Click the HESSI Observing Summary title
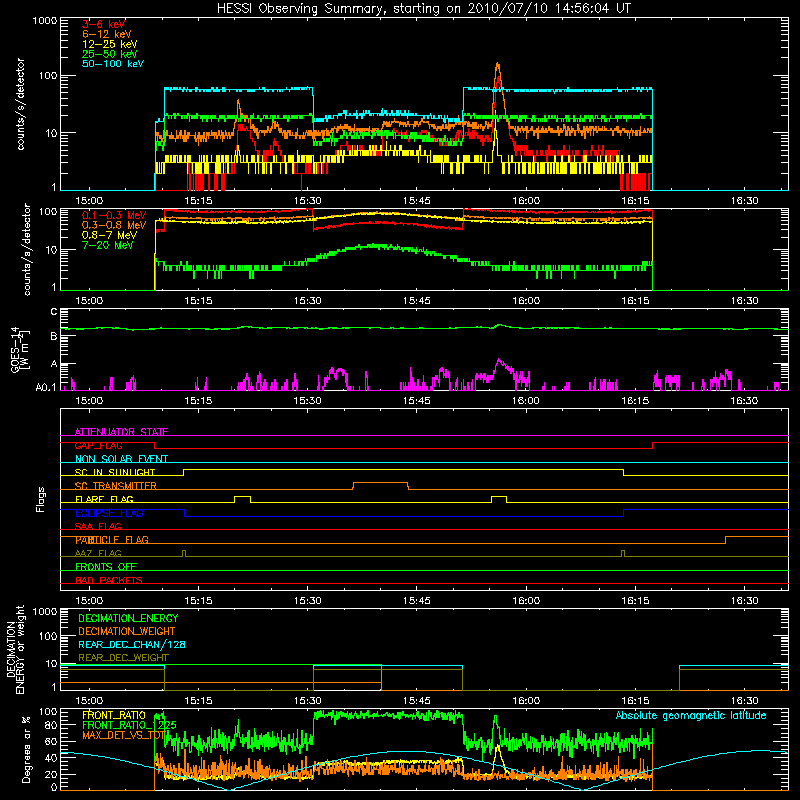Screen dimensions: 800x800 [424, 9]
